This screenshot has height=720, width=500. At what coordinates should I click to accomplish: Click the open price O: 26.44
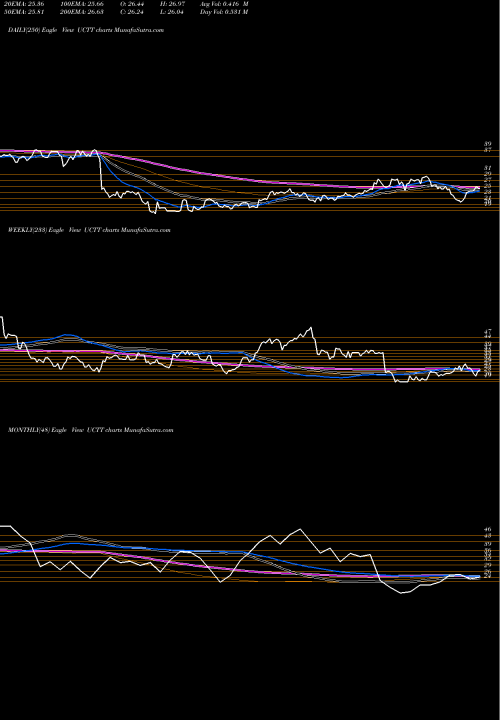[133, 4]
